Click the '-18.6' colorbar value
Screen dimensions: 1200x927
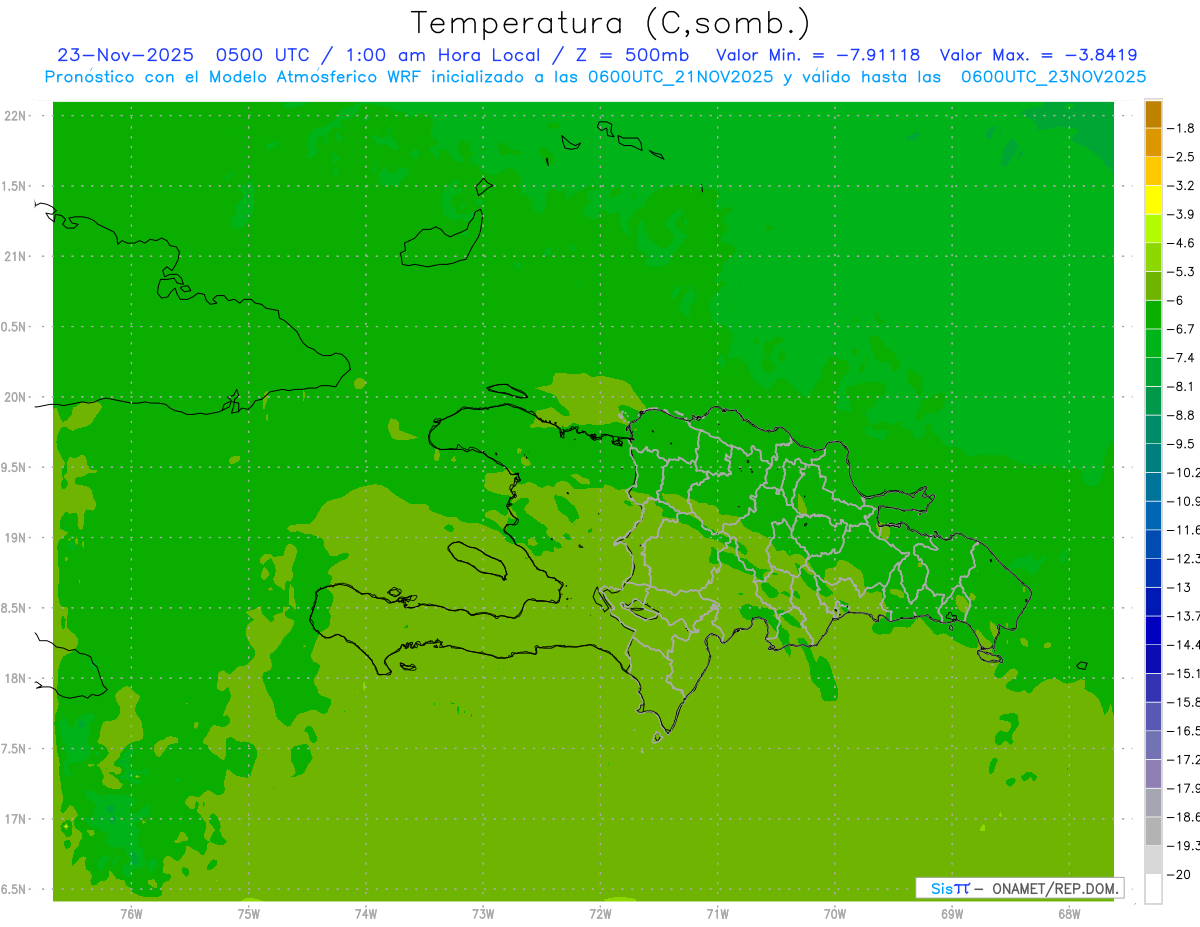pos(1184,817)
